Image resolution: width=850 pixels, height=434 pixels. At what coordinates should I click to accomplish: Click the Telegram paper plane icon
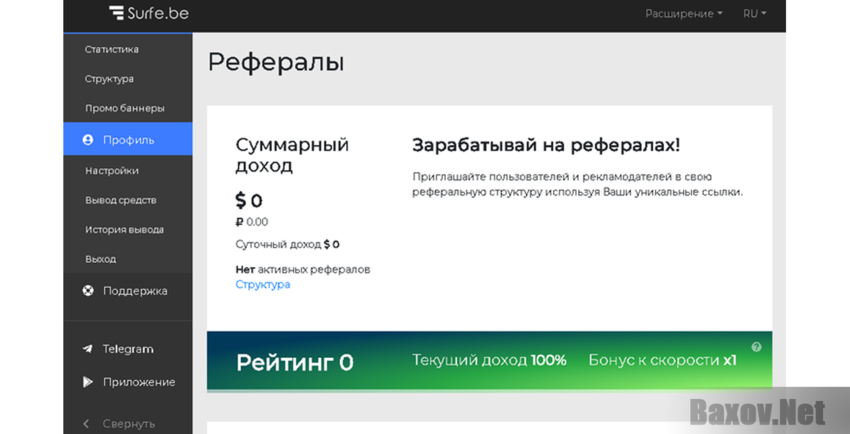(87, 349)
